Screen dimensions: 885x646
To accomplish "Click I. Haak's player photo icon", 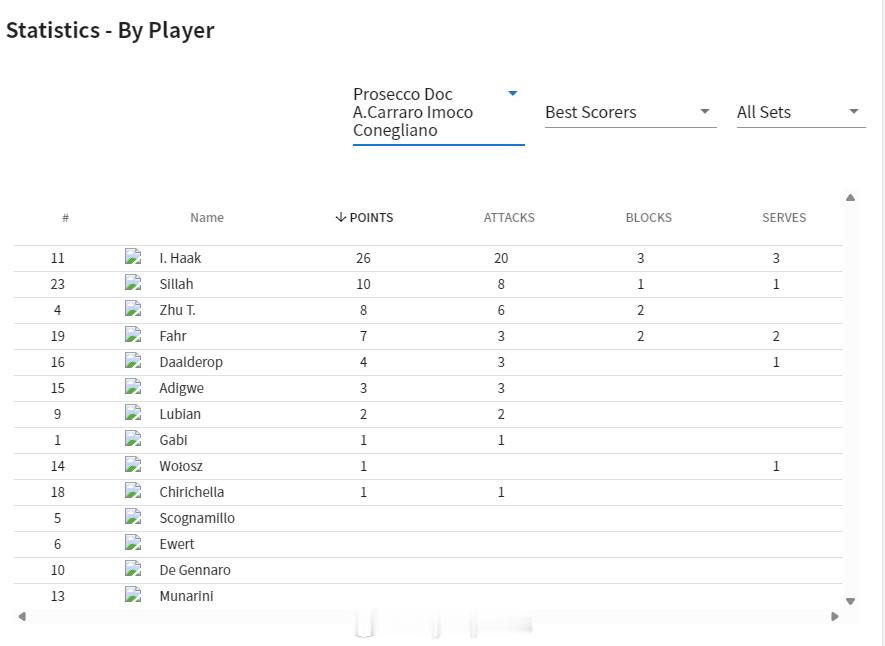I will 133,257.
